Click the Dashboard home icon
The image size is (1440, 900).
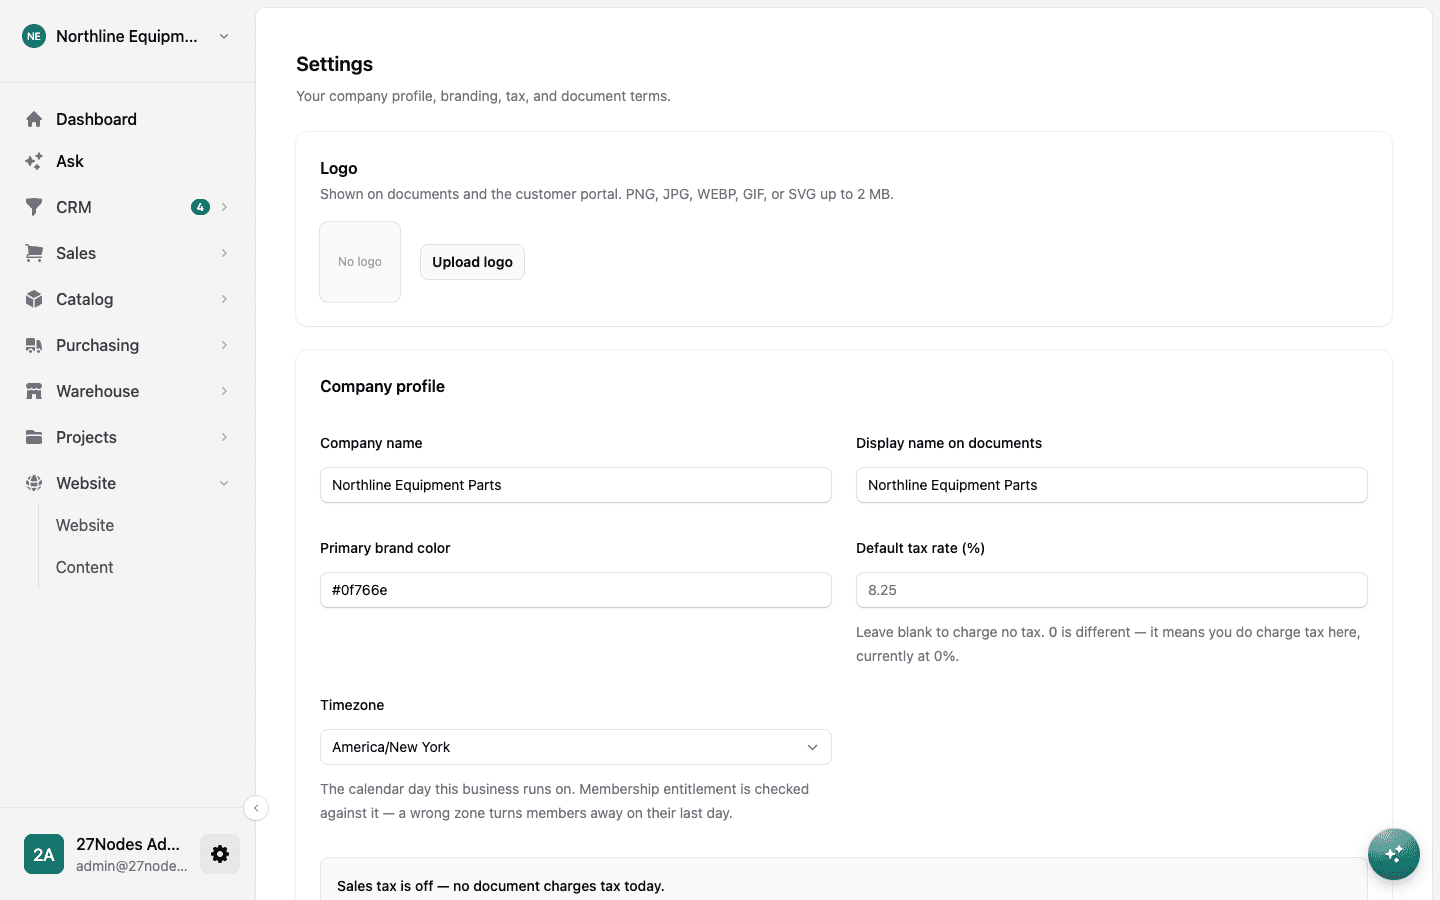click(34, 119)
